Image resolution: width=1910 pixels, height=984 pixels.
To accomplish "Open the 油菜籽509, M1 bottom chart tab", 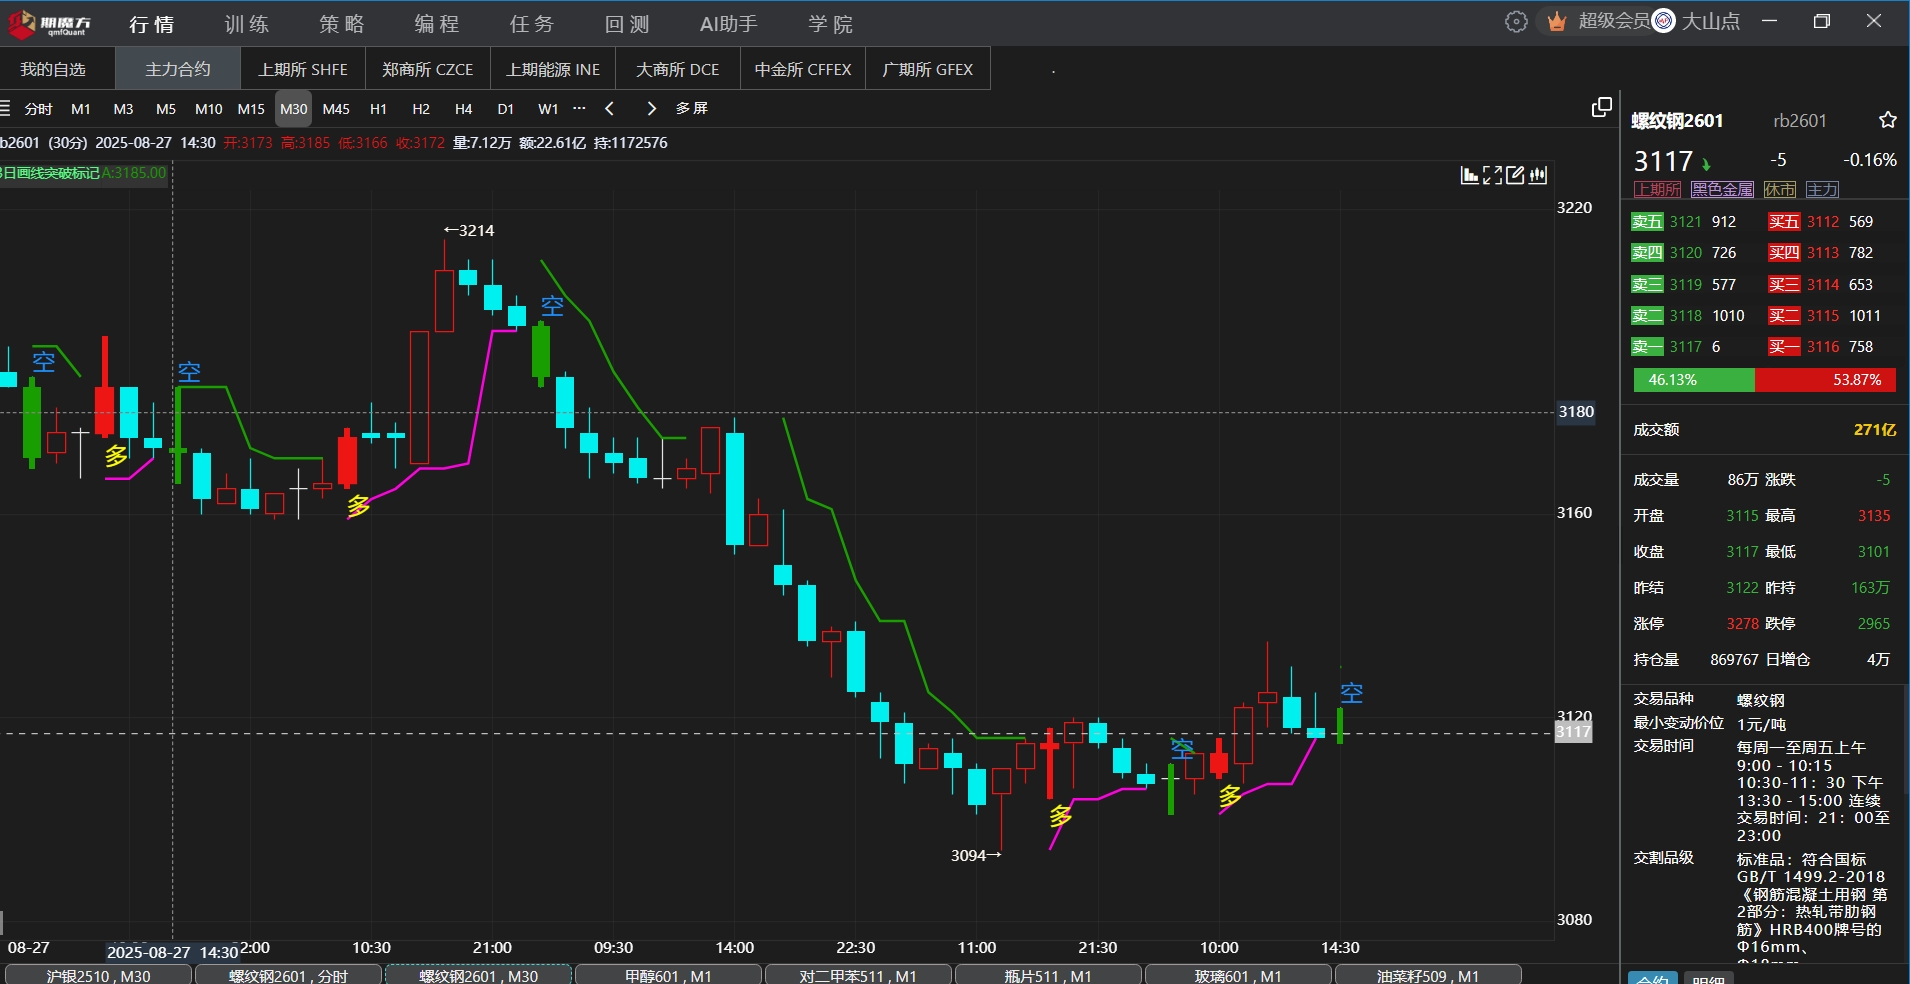I will tap(1428, 975).
